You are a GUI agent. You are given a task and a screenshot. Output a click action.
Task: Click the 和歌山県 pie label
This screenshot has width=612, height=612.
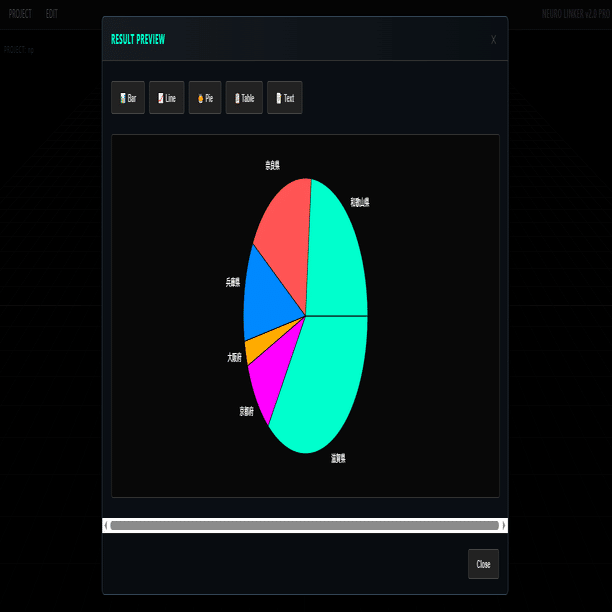[359, 202]
